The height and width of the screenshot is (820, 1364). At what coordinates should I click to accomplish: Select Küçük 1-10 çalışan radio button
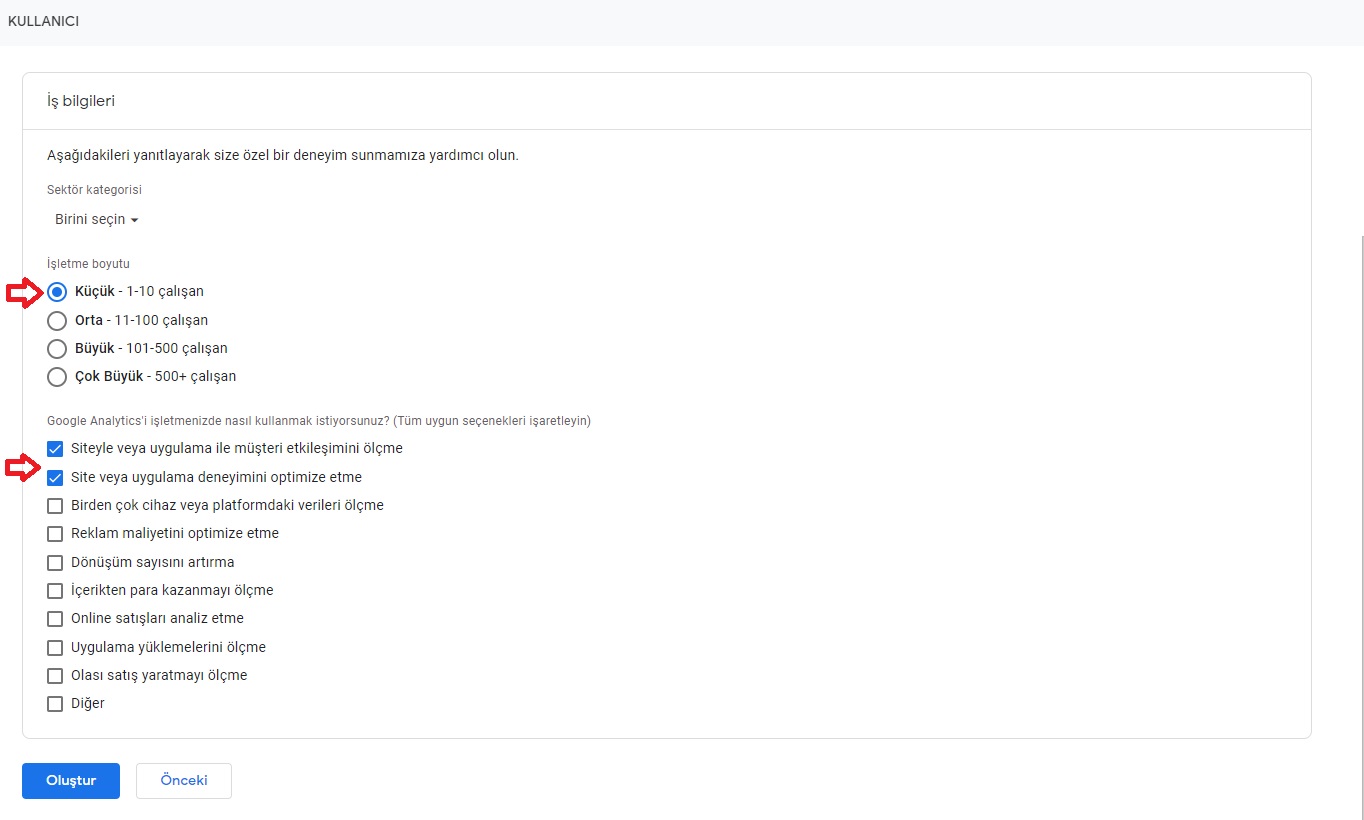57,292
